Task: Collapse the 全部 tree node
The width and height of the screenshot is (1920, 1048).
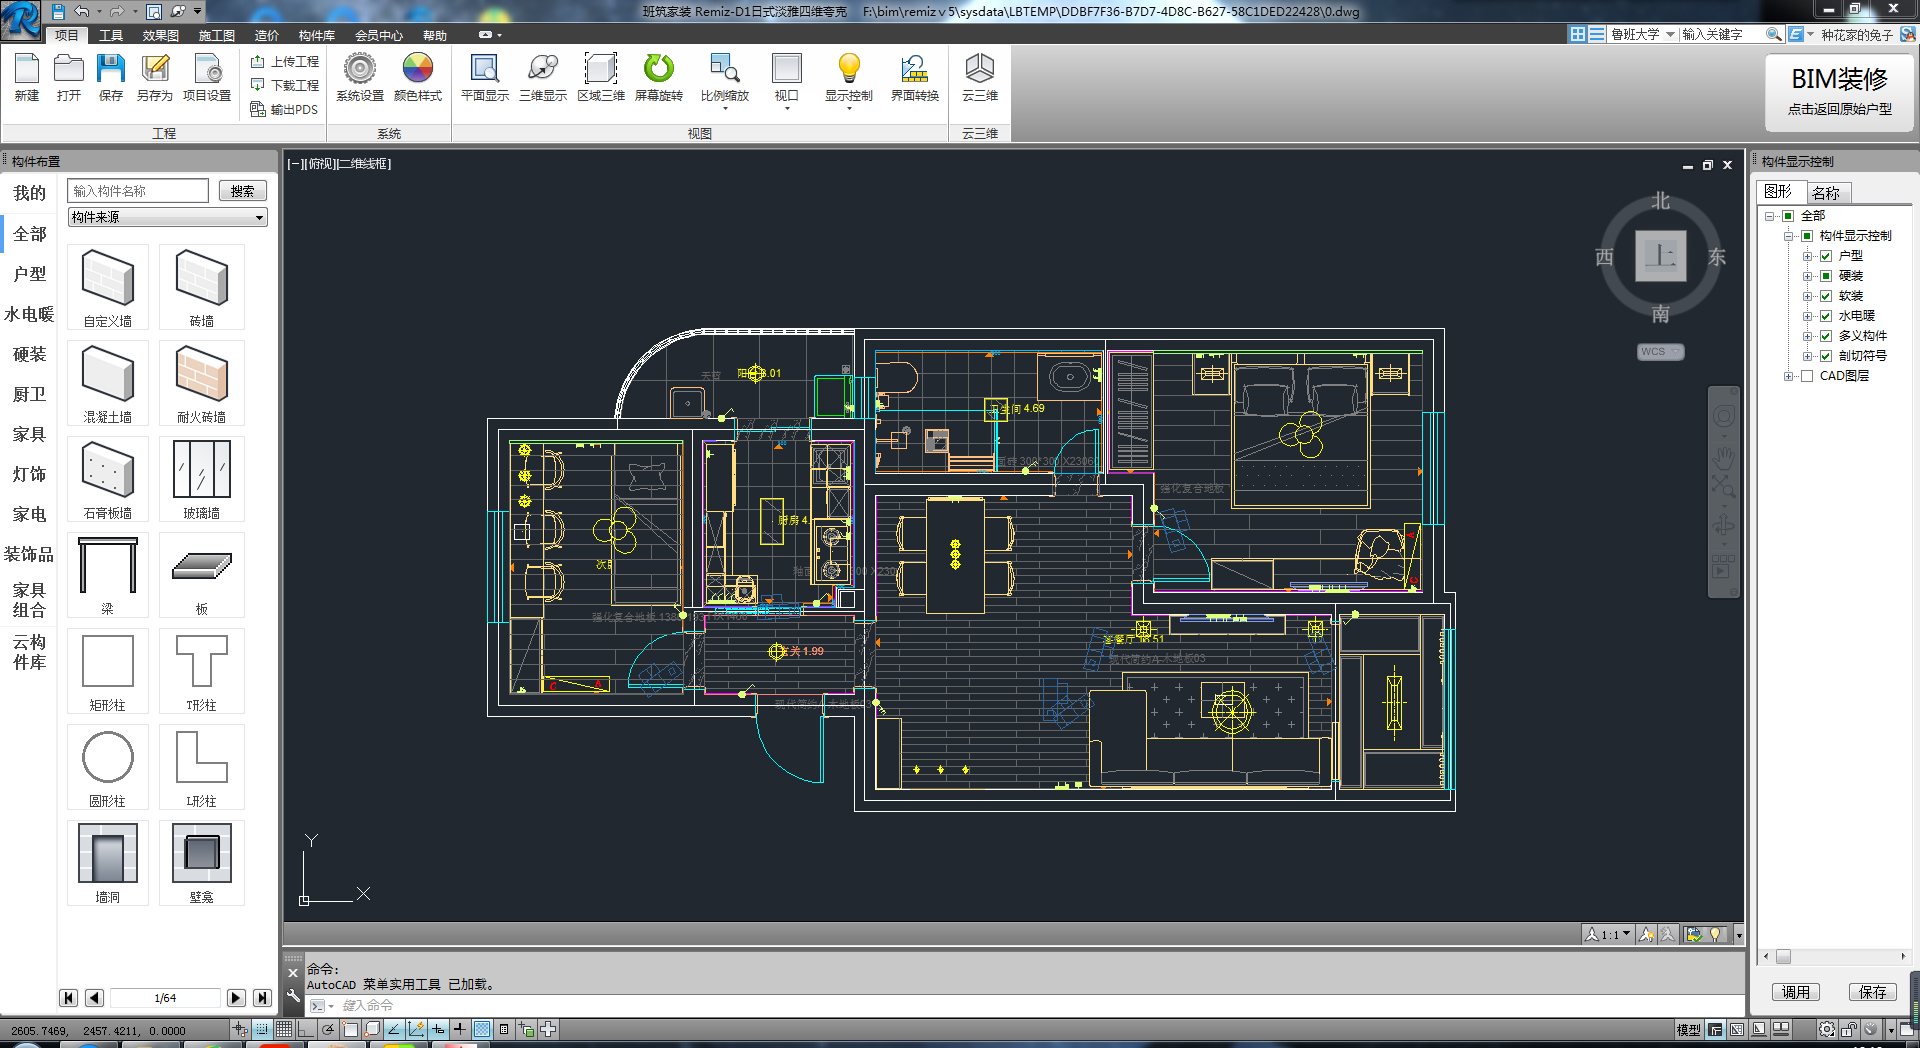Action: click(x=1769, y=216)
